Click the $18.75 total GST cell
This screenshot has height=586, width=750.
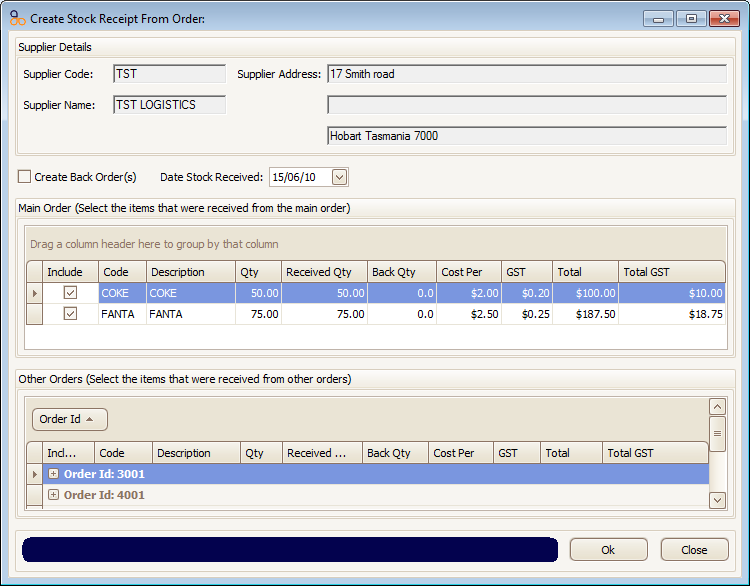click(x=672, y=314)
